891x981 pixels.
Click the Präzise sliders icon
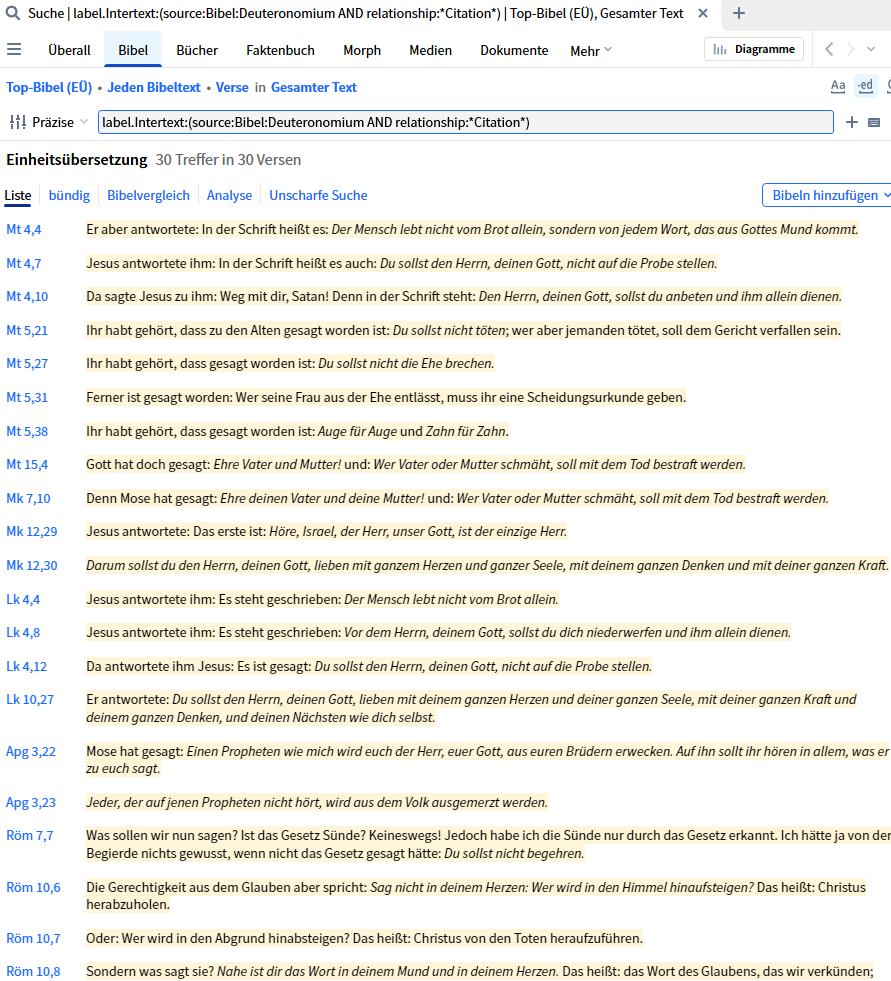point(18,122)
